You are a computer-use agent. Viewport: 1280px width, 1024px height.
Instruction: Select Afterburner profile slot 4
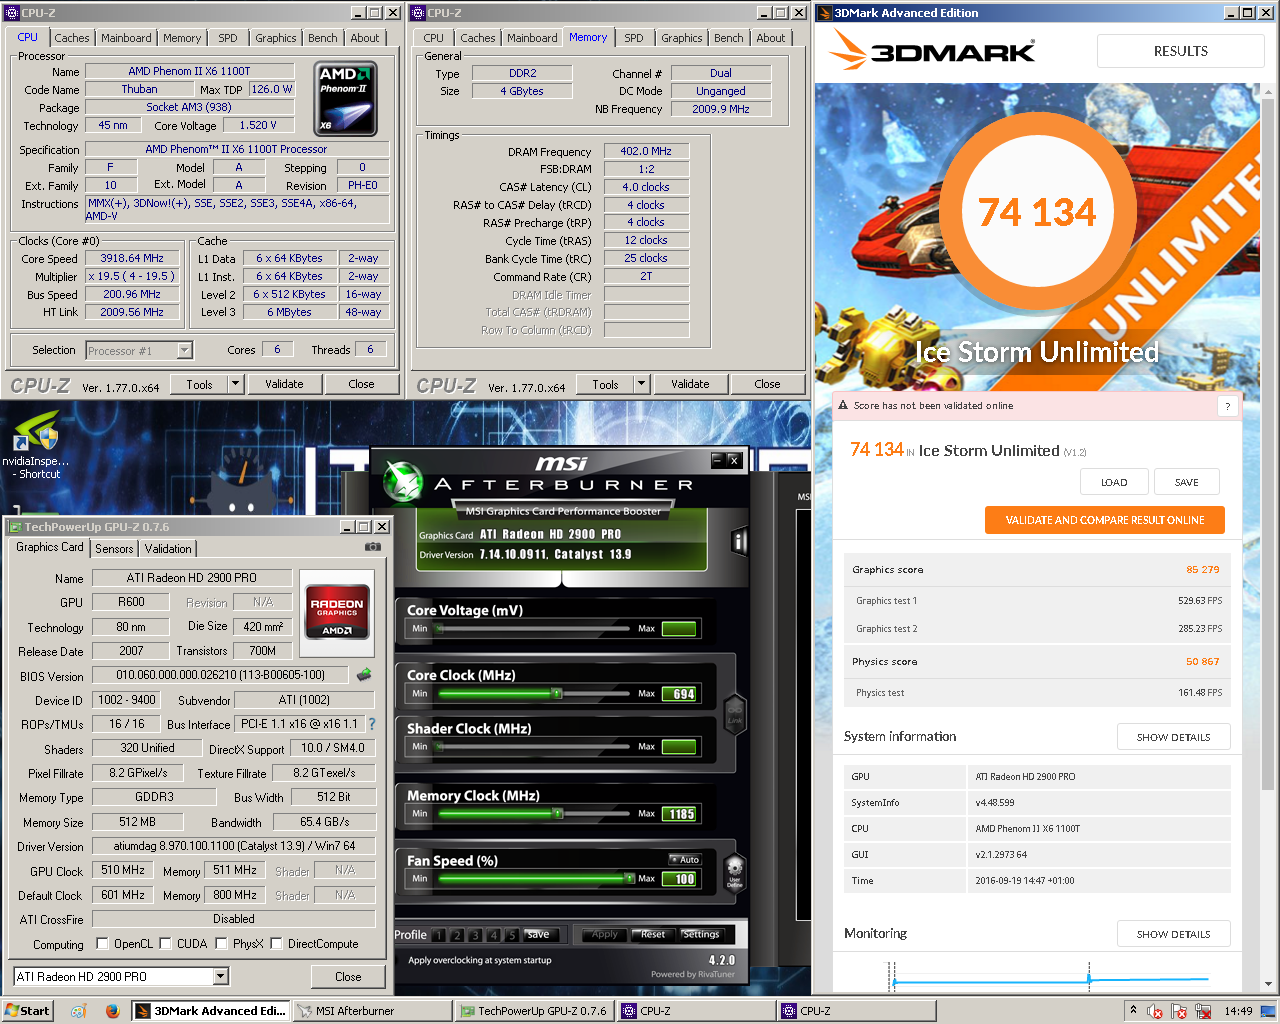pyautogui.click(x=493, y=935)
